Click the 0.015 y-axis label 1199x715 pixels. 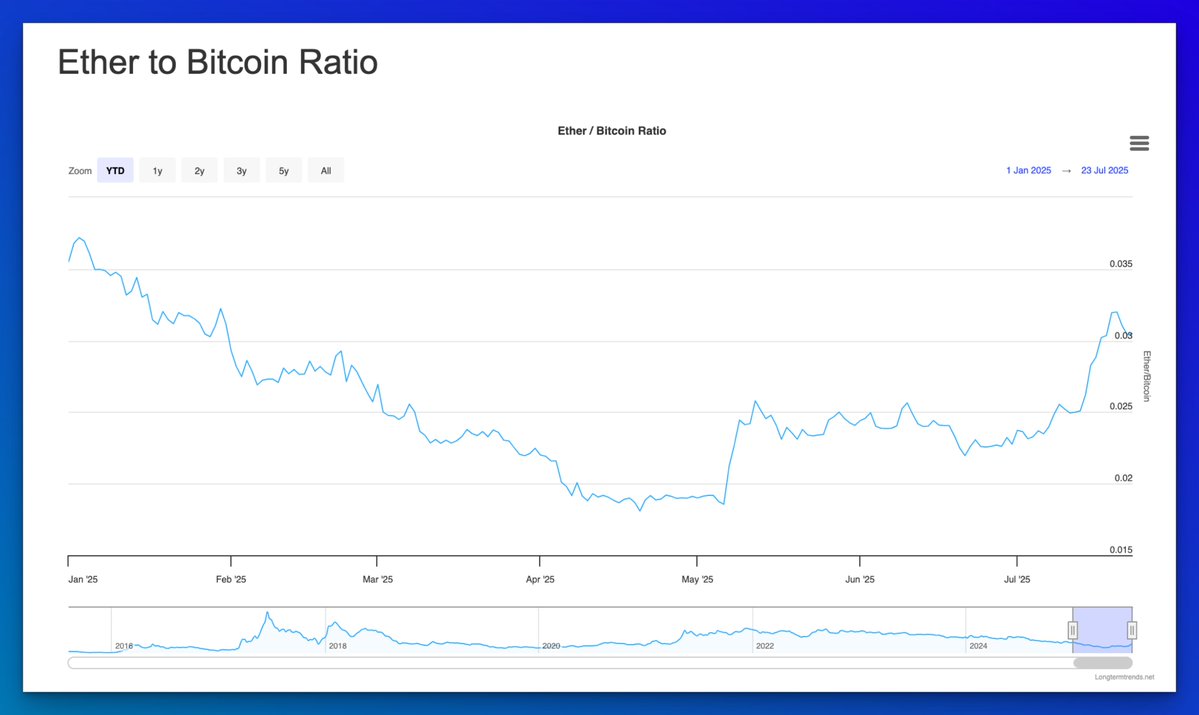pos(1121,550)
